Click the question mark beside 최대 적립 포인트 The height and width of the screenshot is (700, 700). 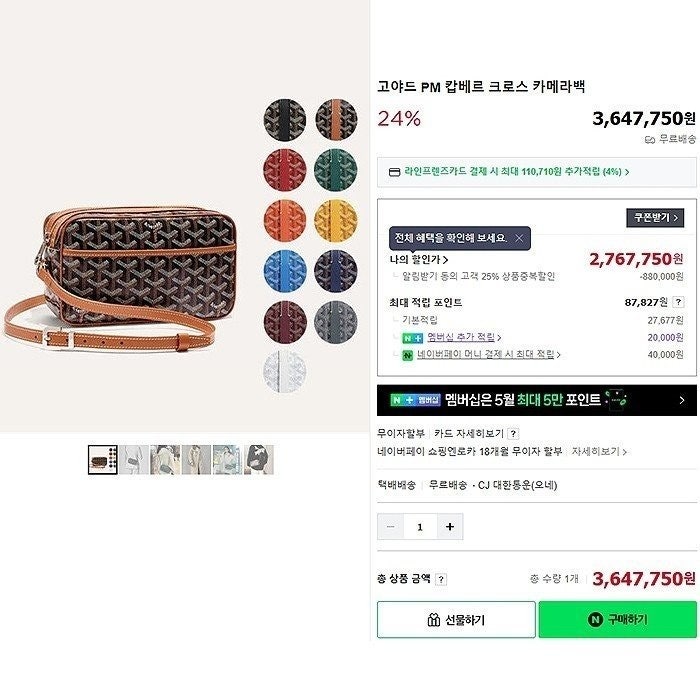coord(678,302)
